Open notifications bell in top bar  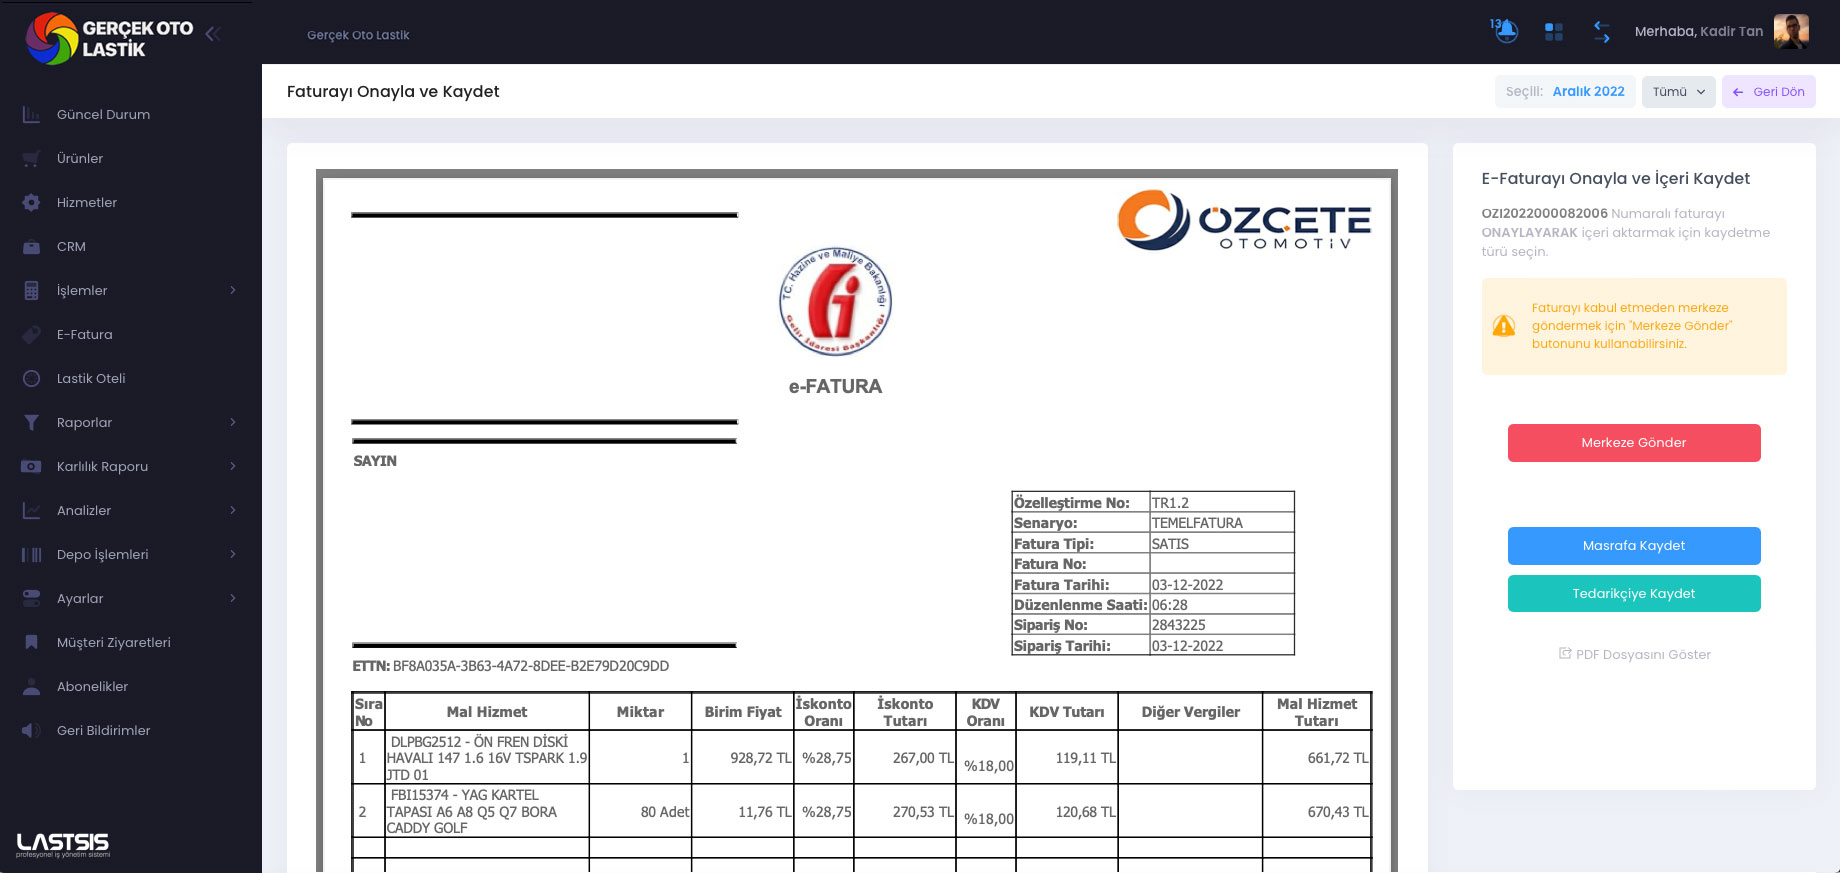(x=1506, y=31)
